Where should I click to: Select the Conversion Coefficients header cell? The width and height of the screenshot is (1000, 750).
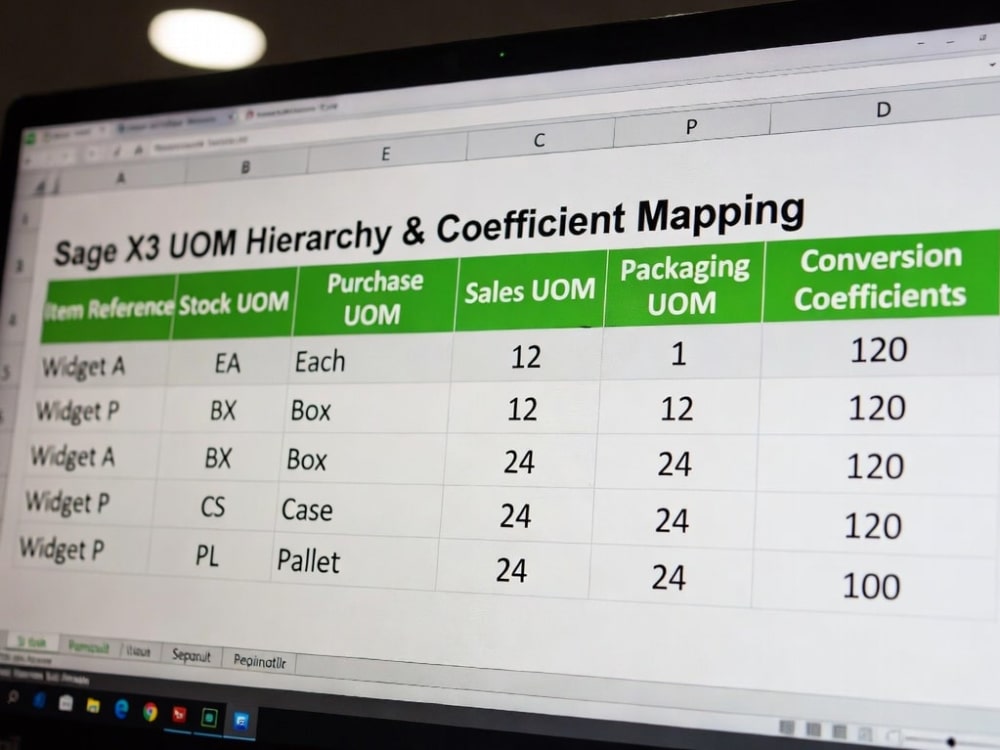(881, 277)
